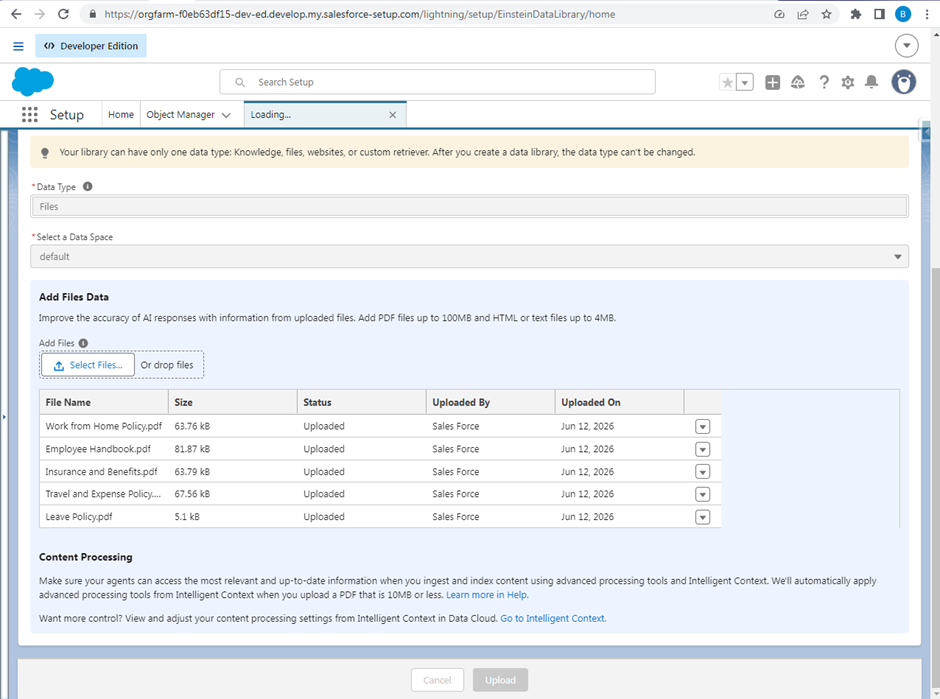Image resolution: width=940 pixels, height=699 pixels.
Task: Open the Trailhead guidance icon
Action: pos(798,83)
